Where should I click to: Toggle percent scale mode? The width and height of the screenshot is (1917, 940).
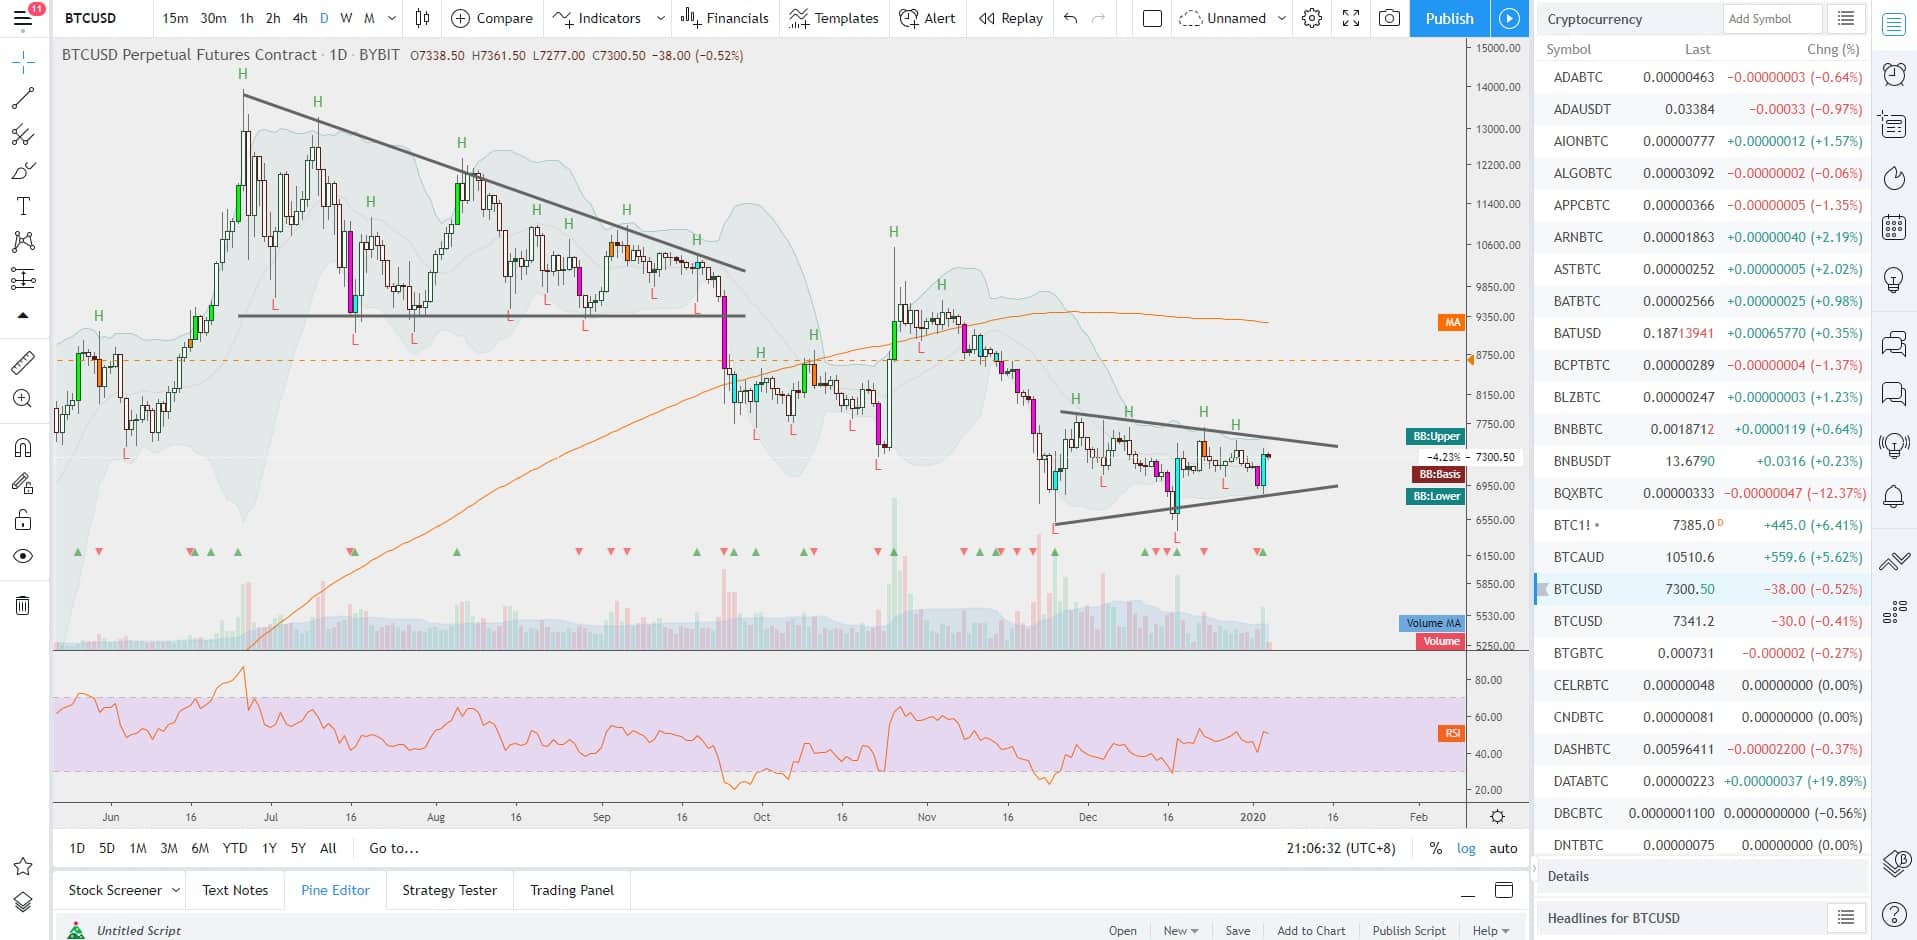point(1436,848)
